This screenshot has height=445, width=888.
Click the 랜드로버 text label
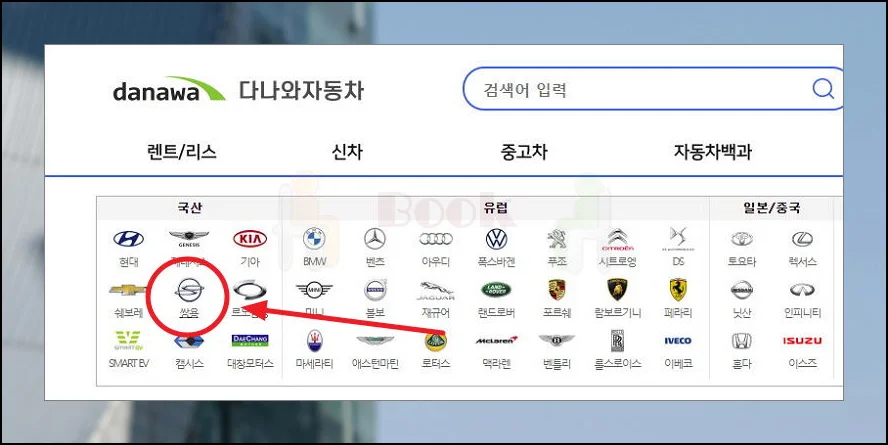(x=497, y=313)
